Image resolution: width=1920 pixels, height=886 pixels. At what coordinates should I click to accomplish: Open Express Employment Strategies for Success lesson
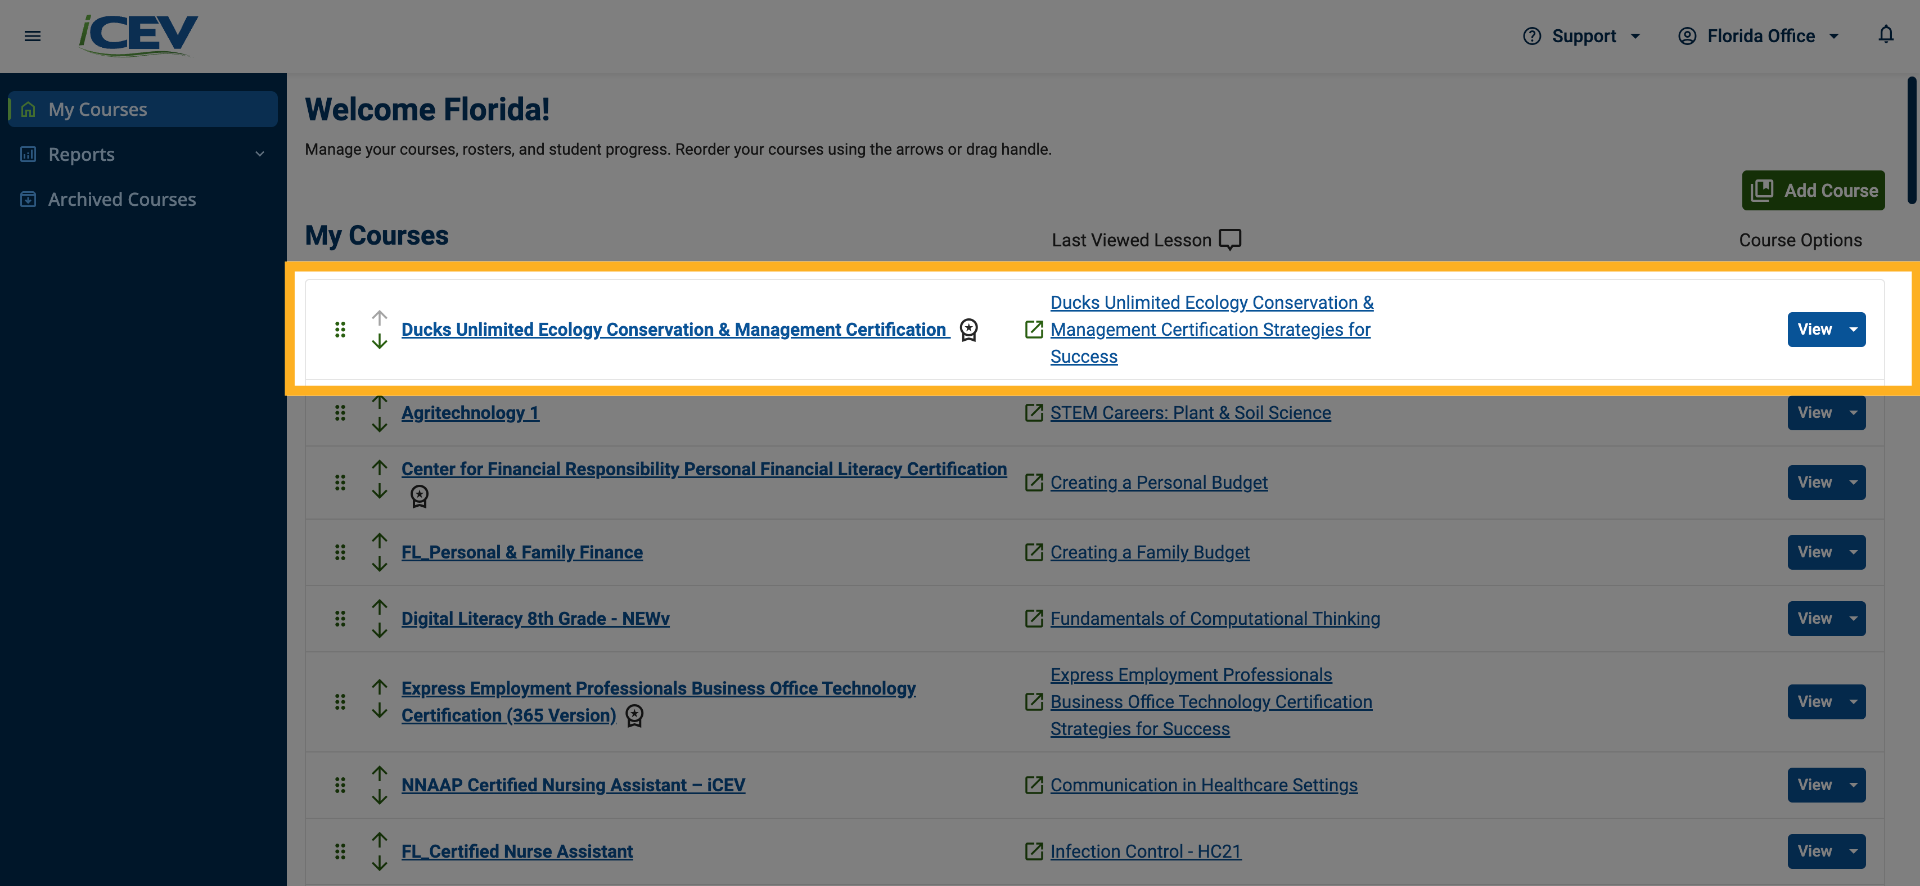1211,702
